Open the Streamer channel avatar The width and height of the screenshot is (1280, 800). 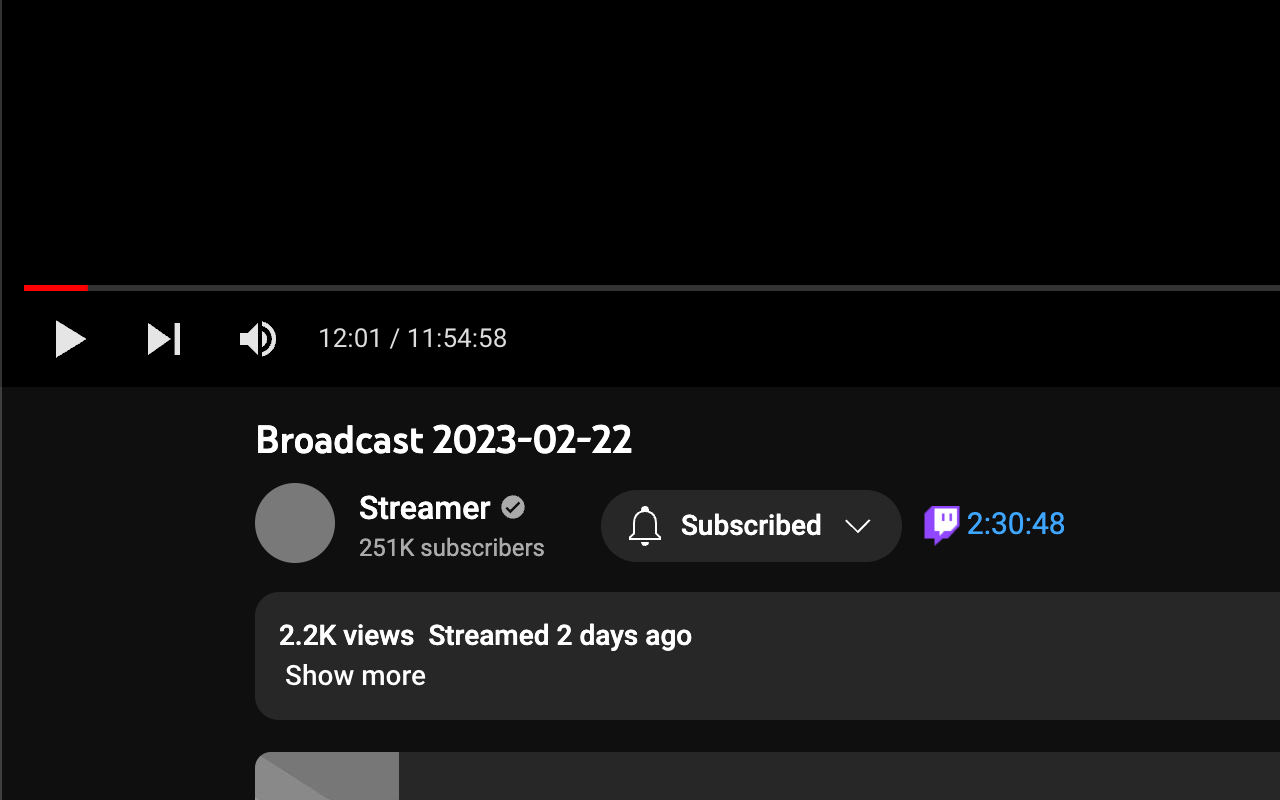[295, 523]
